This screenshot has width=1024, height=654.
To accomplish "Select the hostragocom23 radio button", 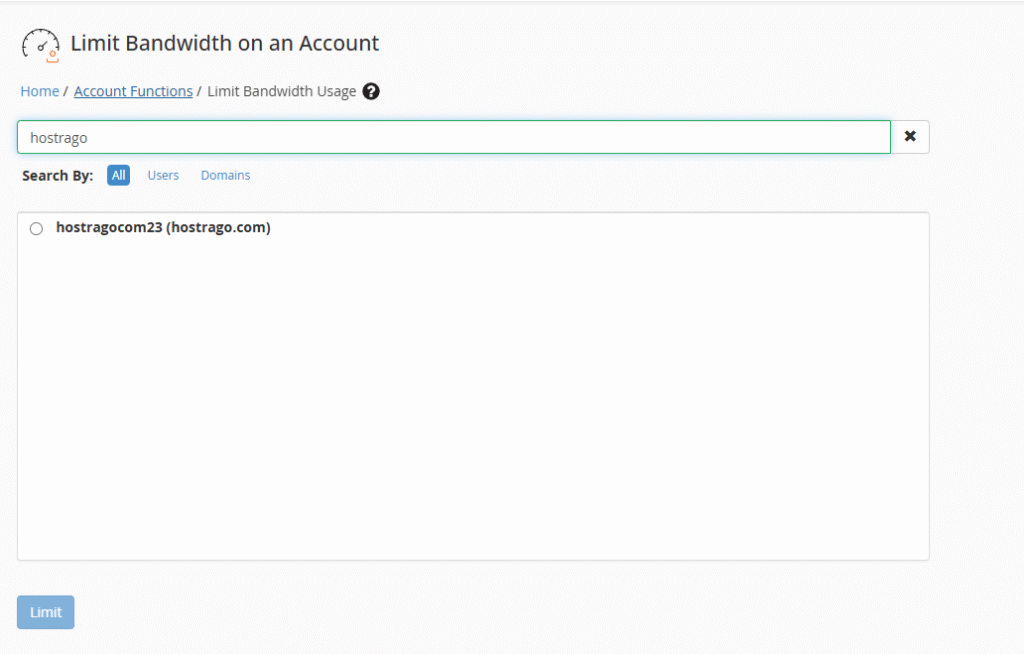I will pyautogui.click(x=37, y=228).
